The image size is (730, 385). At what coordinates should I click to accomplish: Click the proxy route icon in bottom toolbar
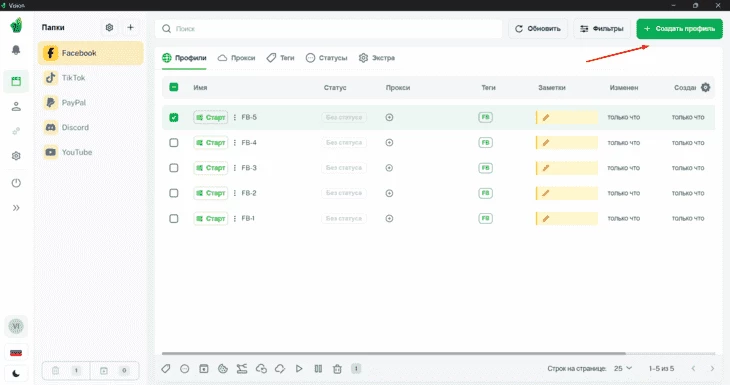point(242,369)
